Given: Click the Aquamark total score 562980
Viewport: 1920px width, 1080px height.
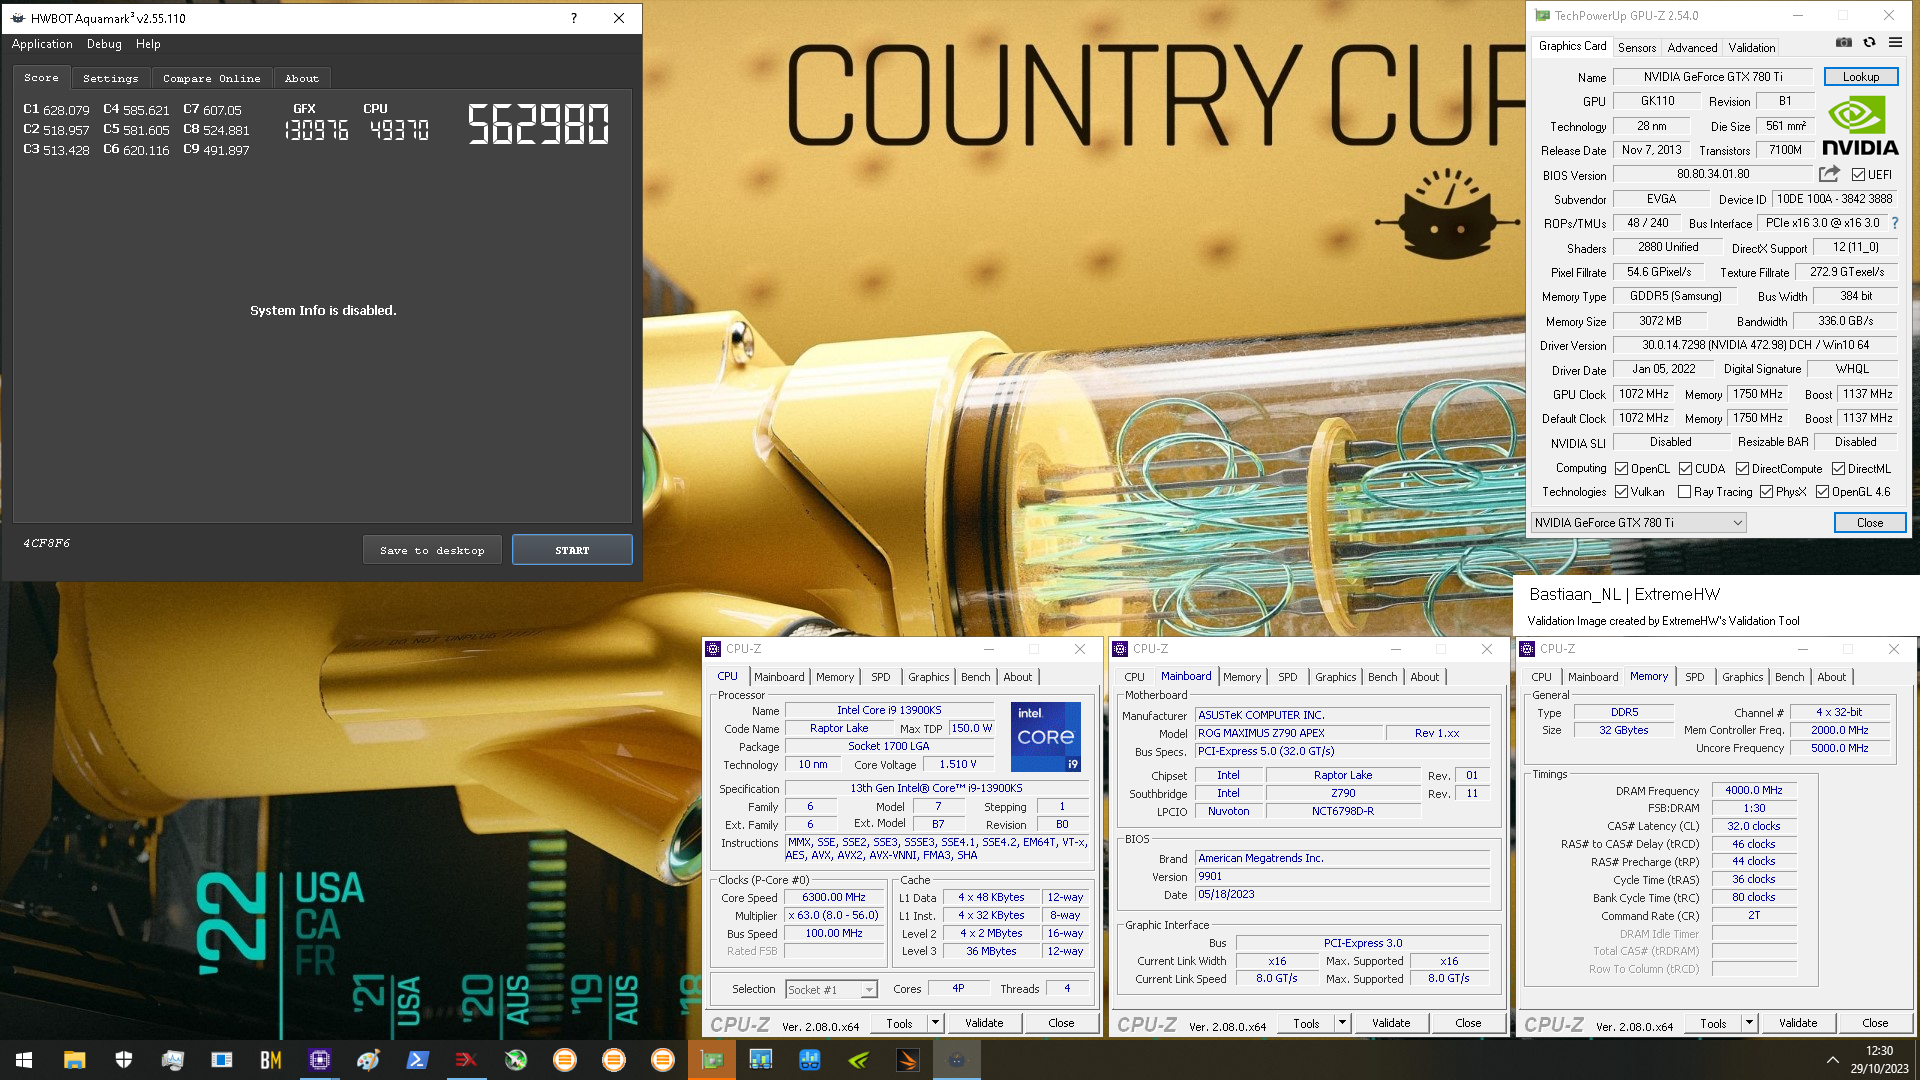Looking at the screenshot, I should pyautogui.click(x=538, y=125).
